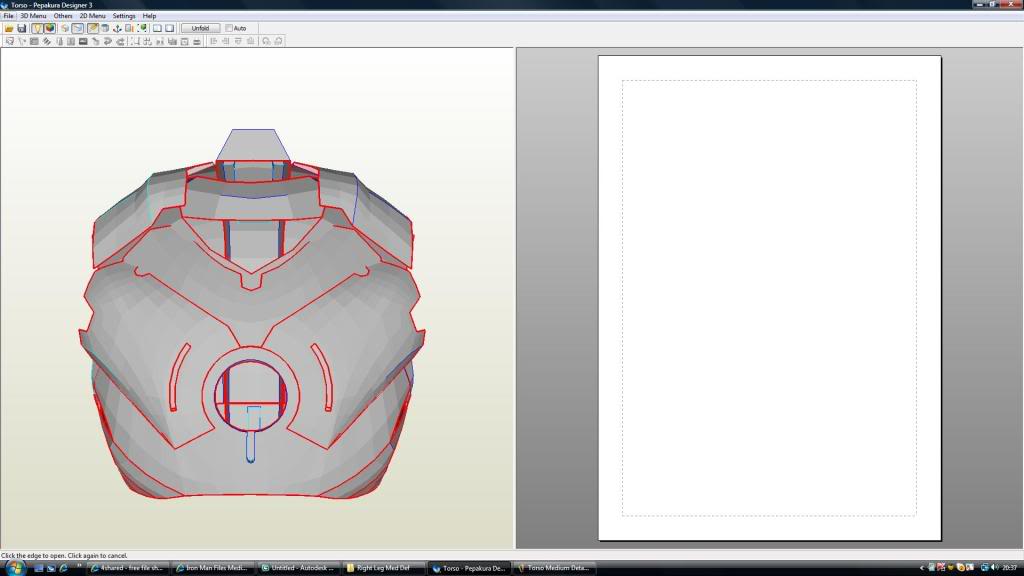Click the dark rectangle icon in the second toolbar row
The image size is (1024, 576).
83,41
